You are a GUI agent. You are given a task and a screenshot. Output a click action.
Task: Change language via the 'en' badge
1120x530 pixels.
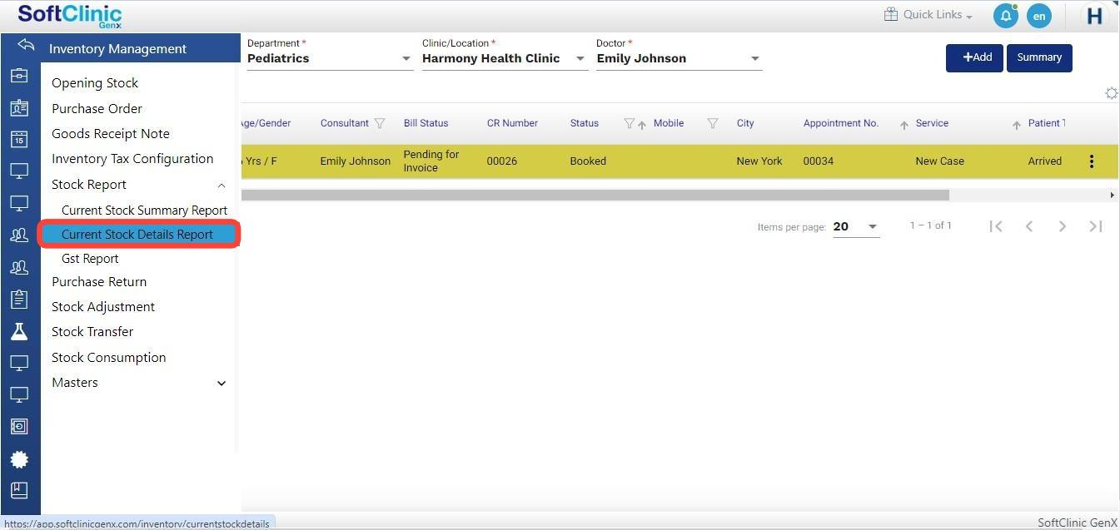pos(1039,16)
